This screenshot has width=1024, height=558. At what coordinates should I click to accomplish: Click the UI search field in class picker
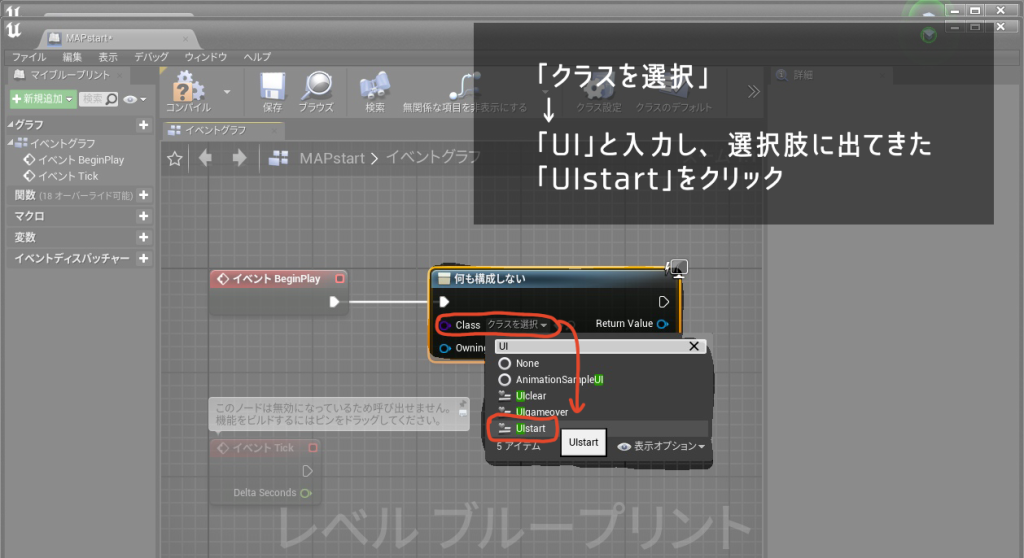coord(588,346)
